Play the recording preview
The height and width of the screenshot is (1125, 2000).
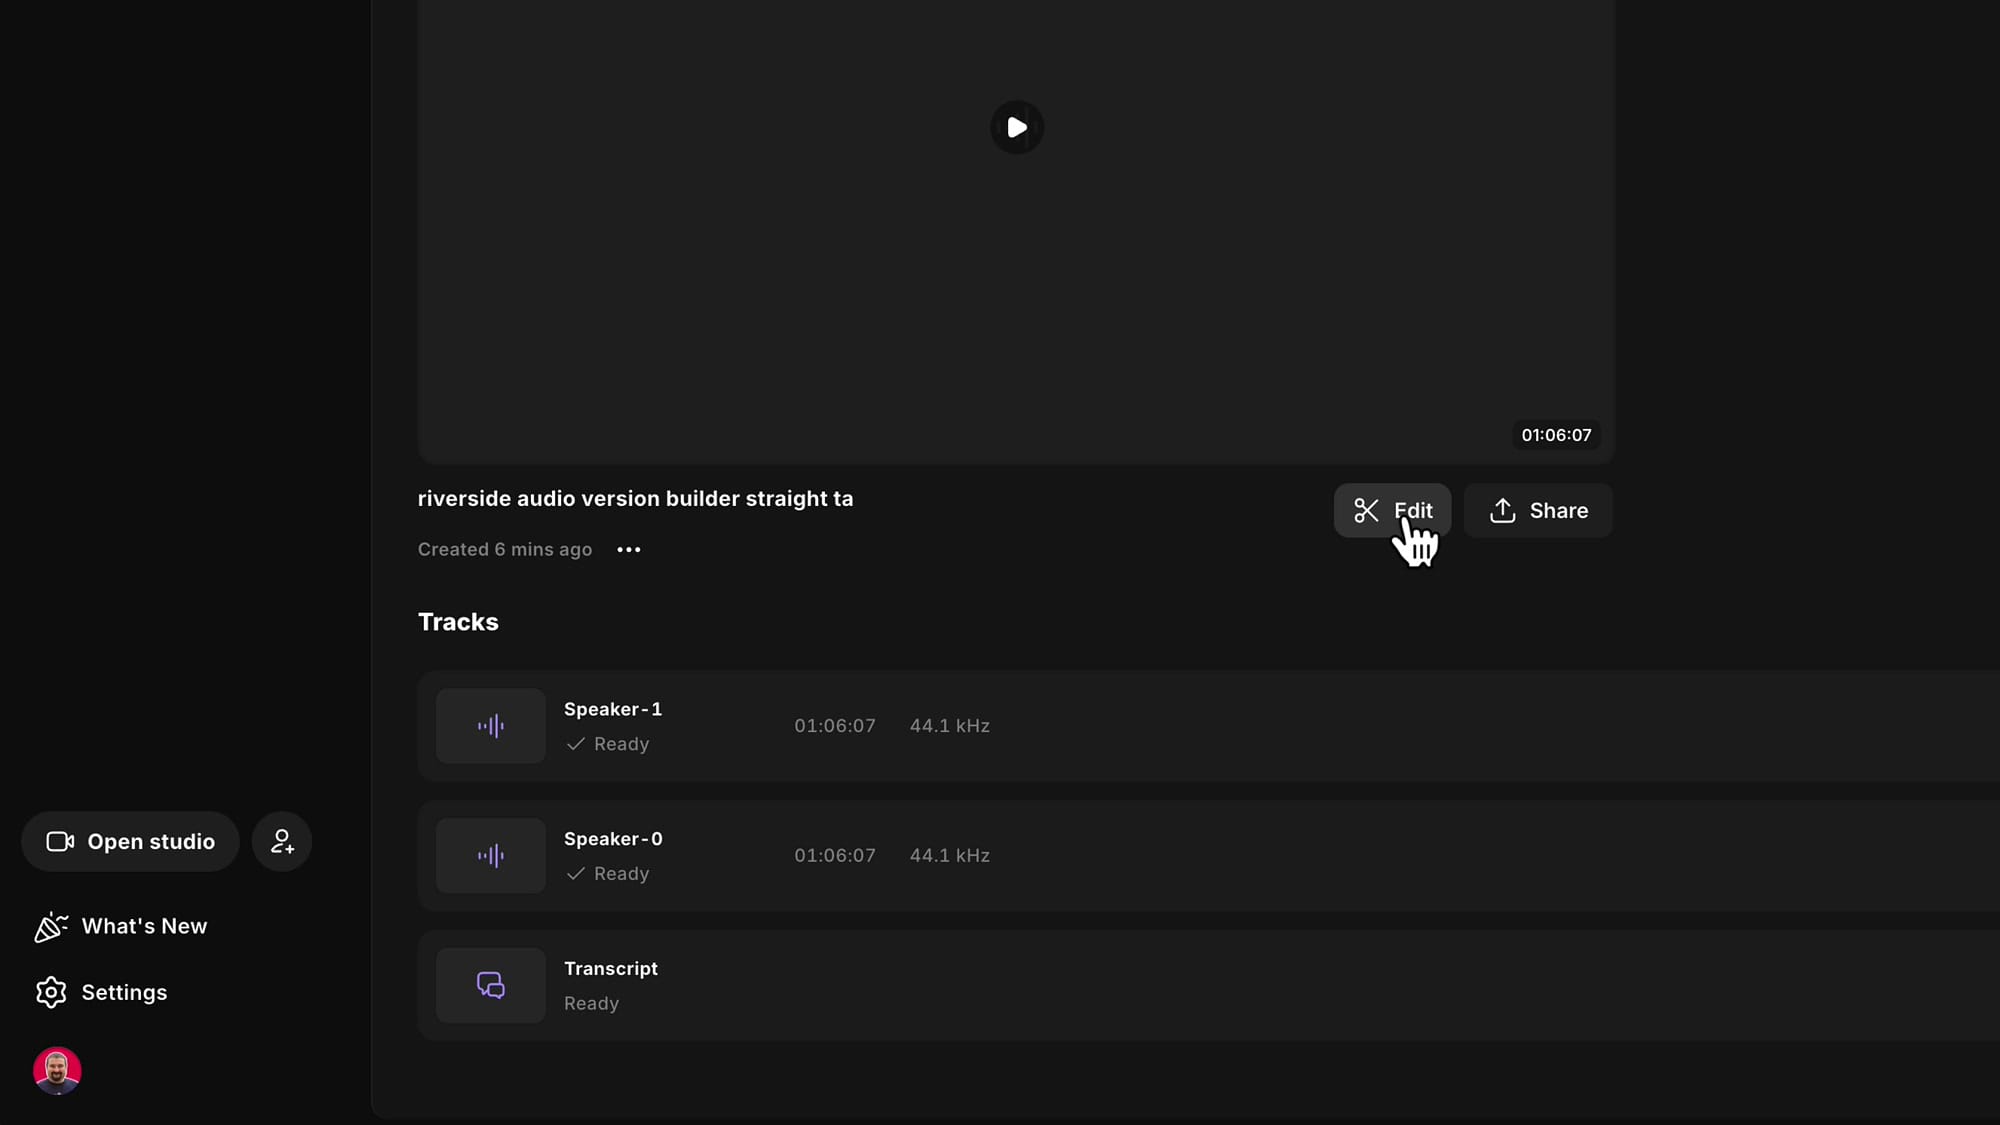tap(1016, 127)
